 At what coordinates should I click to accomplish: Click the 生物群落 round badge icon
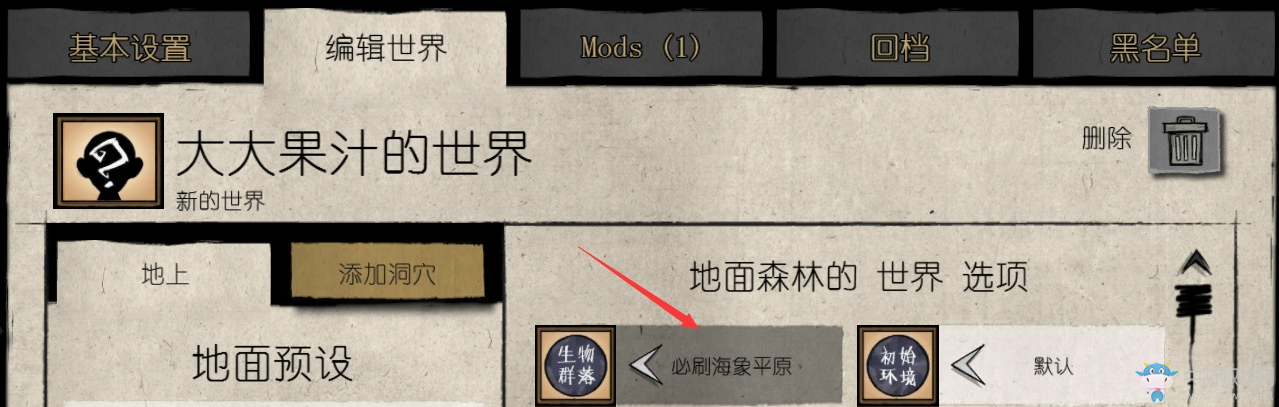point(575,366)
